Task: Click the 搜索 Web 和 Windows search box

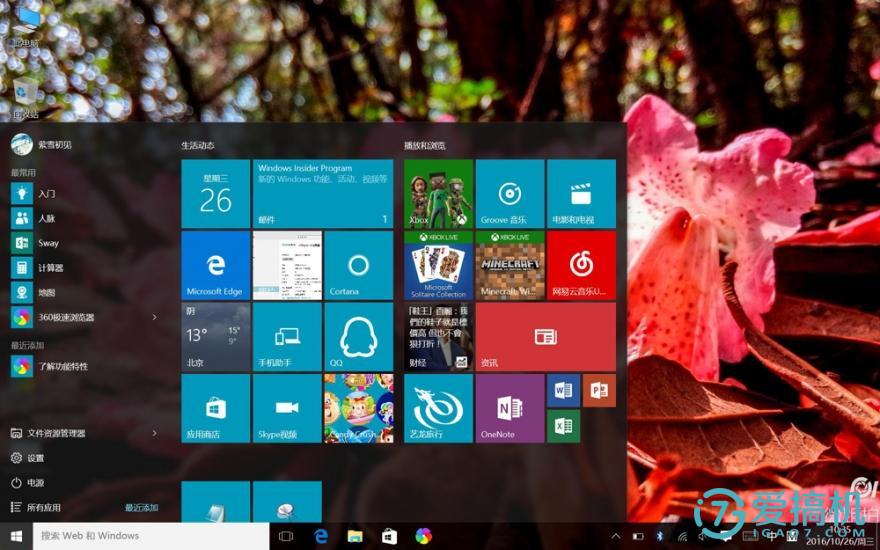Action: click(x=150, y=536)
